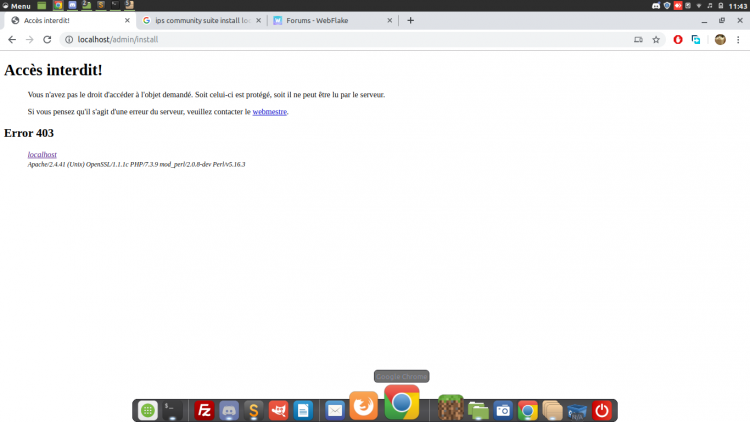Open the system Menu in top panel
Viewport: 750px width, 422px height.
(x=16, y=6)
